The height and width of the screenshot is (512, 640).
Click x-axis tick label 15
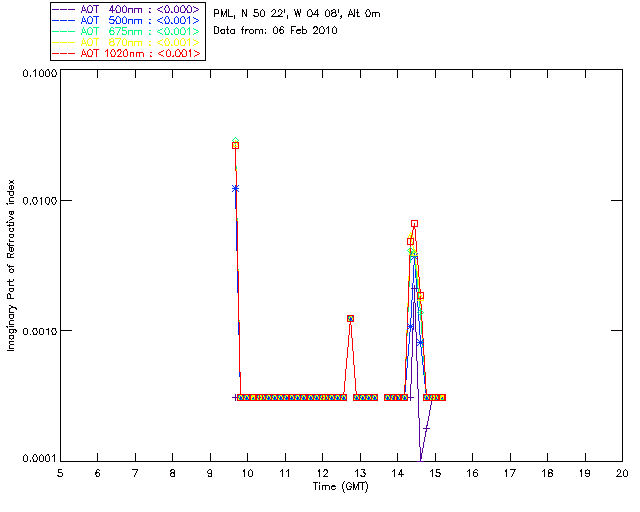pyautogui.click(x=435, y=473)
